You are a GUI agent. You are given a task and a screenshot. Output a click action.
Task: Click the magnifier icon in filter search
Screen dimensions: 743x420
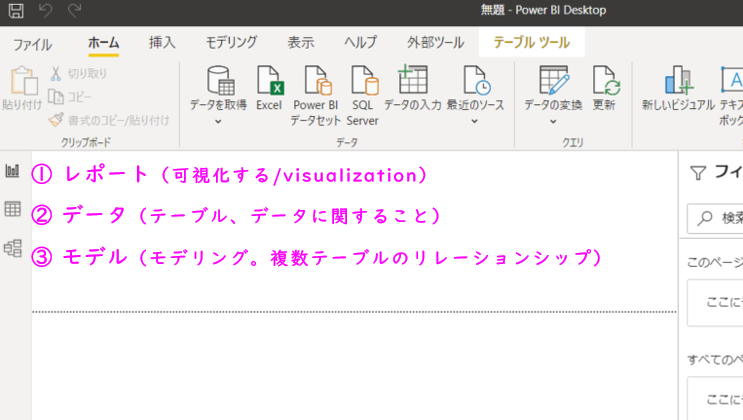[705, 218]
